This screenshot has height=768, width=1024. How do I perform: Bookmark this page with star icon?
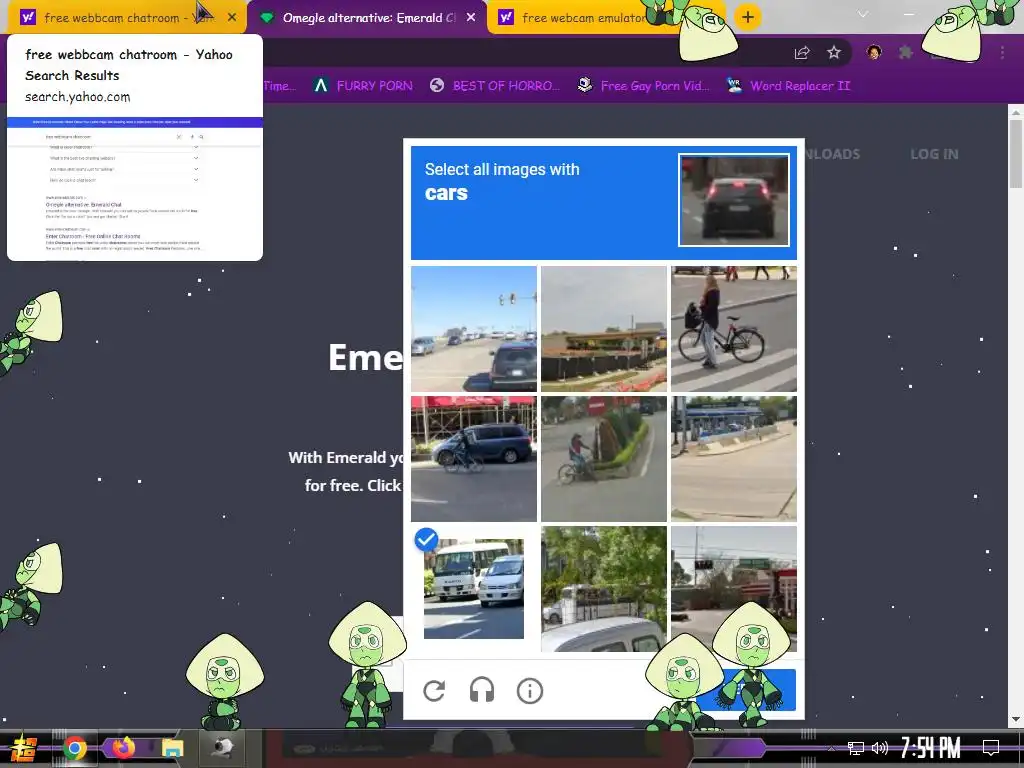[x=834, y=53]
